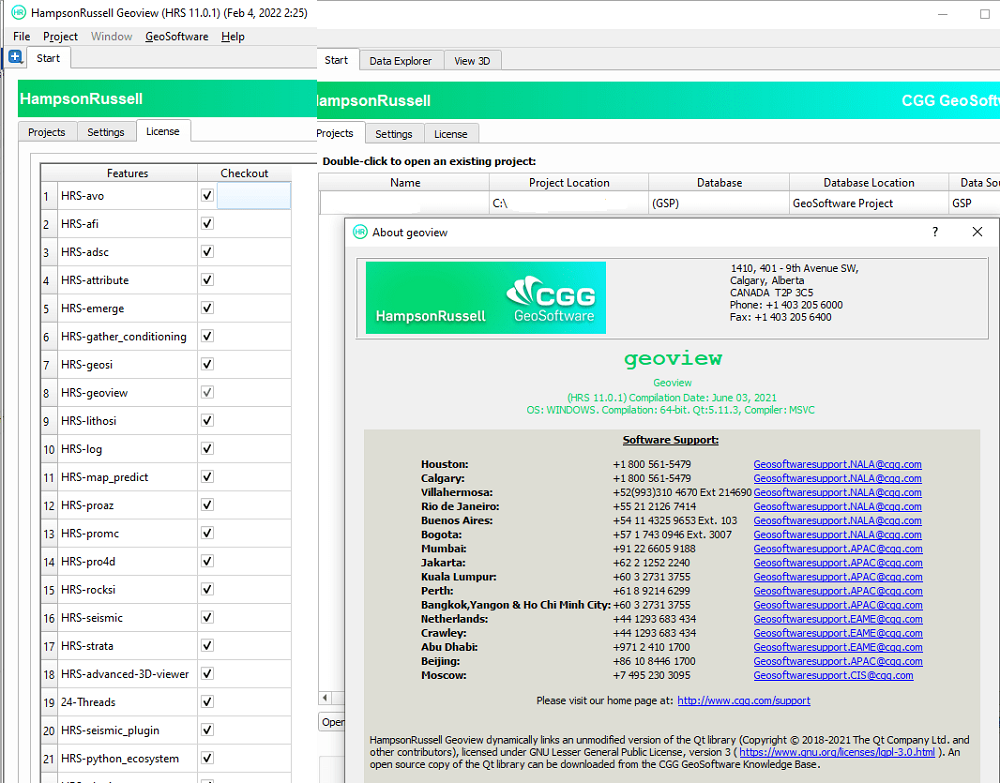Click the Mumbai APAC support email link
This screenshot has width=1000, height=783.
837,548
